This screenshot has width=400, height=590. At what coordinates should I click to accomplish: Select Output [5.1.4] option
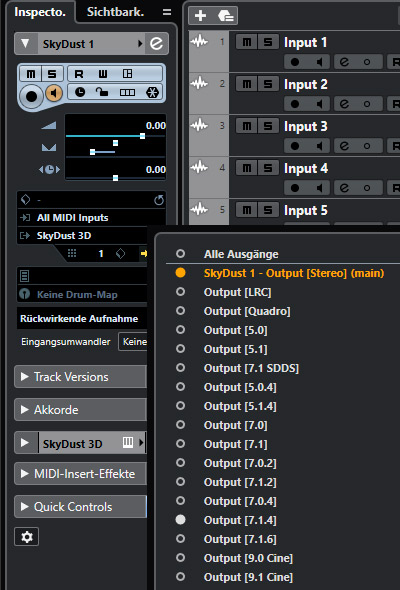click(x=240, y=406)
